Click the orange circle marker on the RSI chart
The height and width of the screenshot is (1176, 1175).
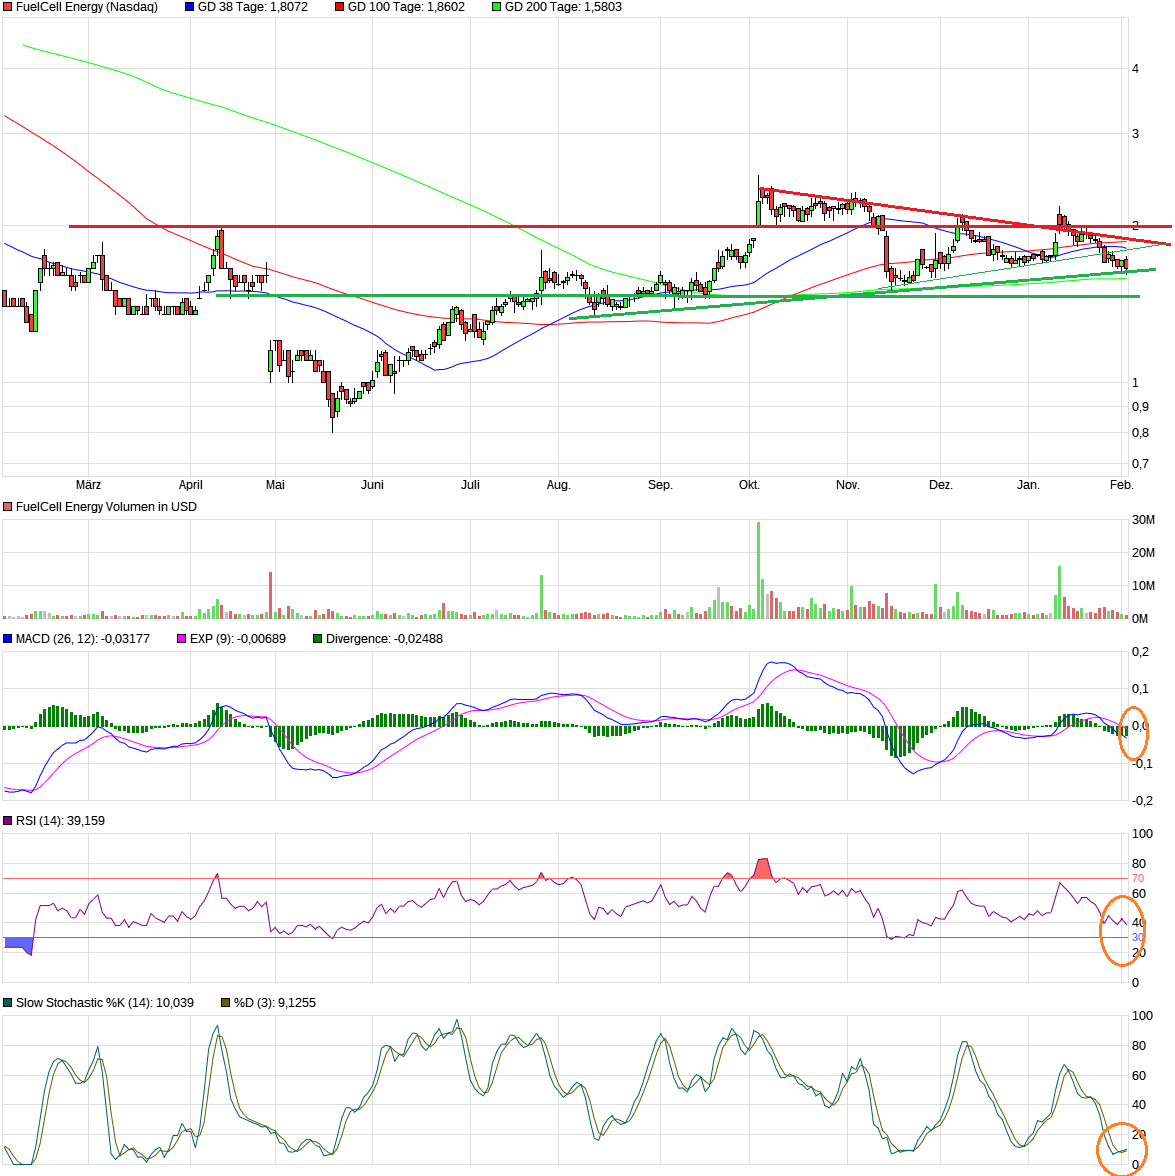pos(1122,930)
